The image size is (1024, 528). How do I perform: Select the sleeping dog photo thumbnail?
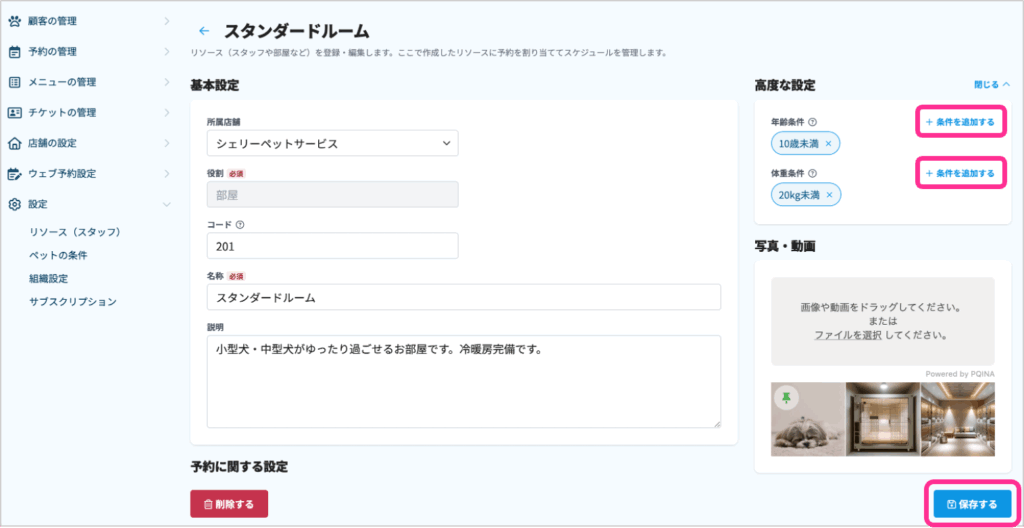[808, 420]
